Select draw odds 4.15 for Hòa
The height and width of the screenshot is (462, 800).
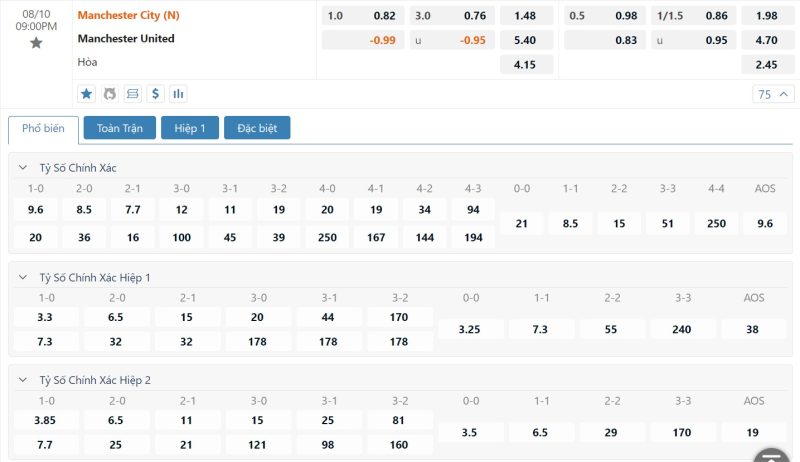point(526,65)
